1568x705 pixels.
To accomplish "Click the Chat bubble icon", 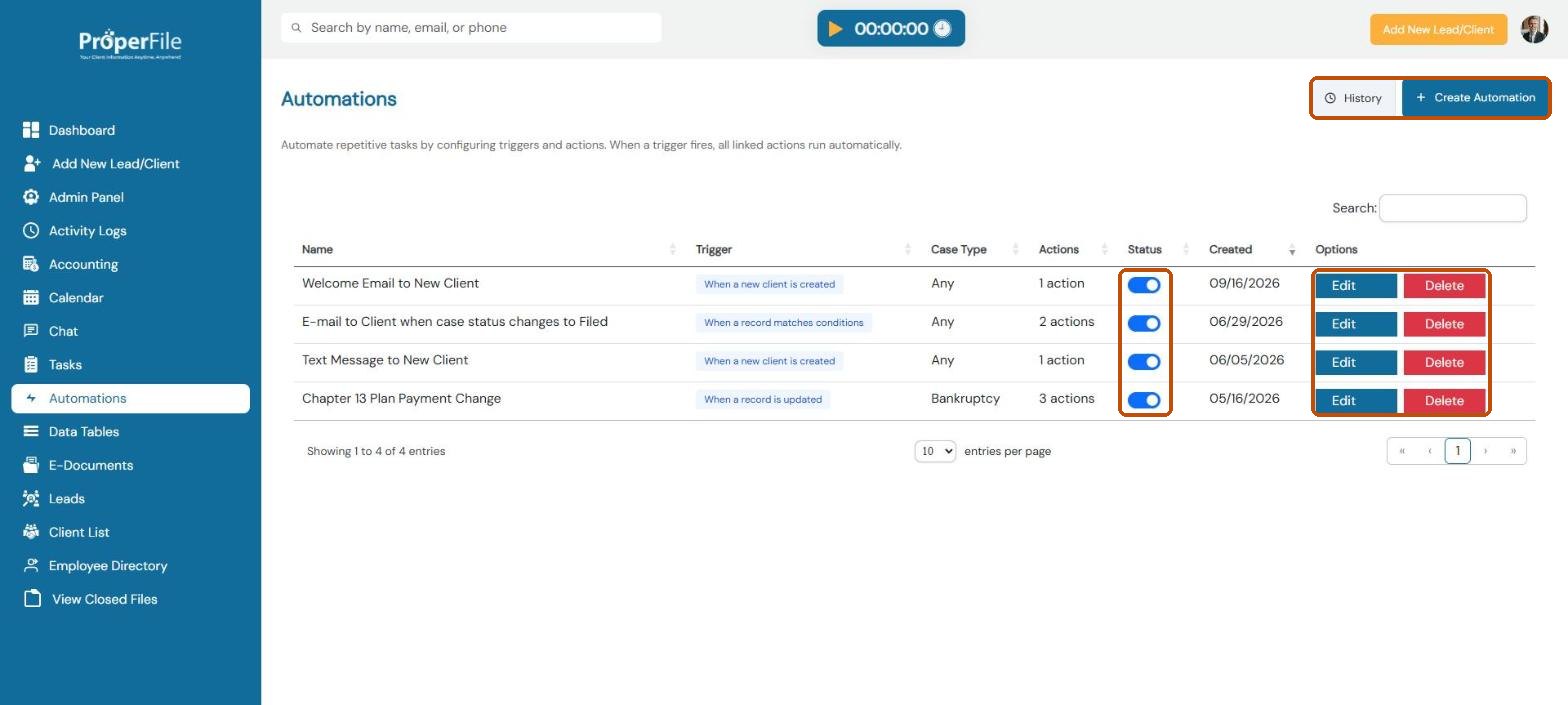I will pyautogui.click(x=31, y=331).
